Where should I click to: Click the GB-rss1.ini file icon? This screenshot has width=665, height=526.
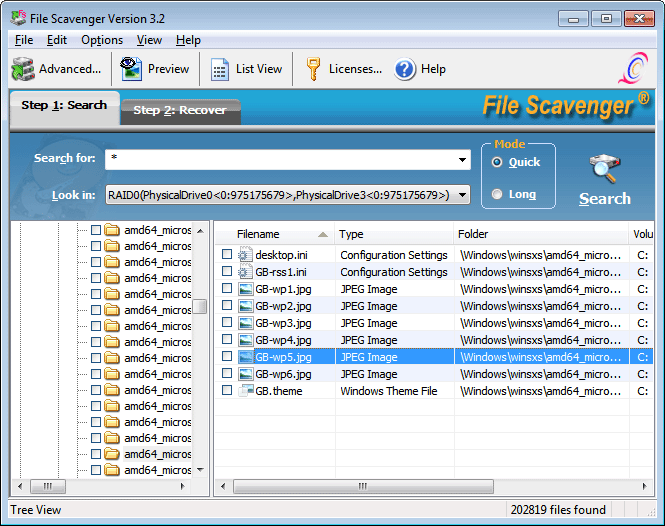pyautogui.click(x=245, y=272)
